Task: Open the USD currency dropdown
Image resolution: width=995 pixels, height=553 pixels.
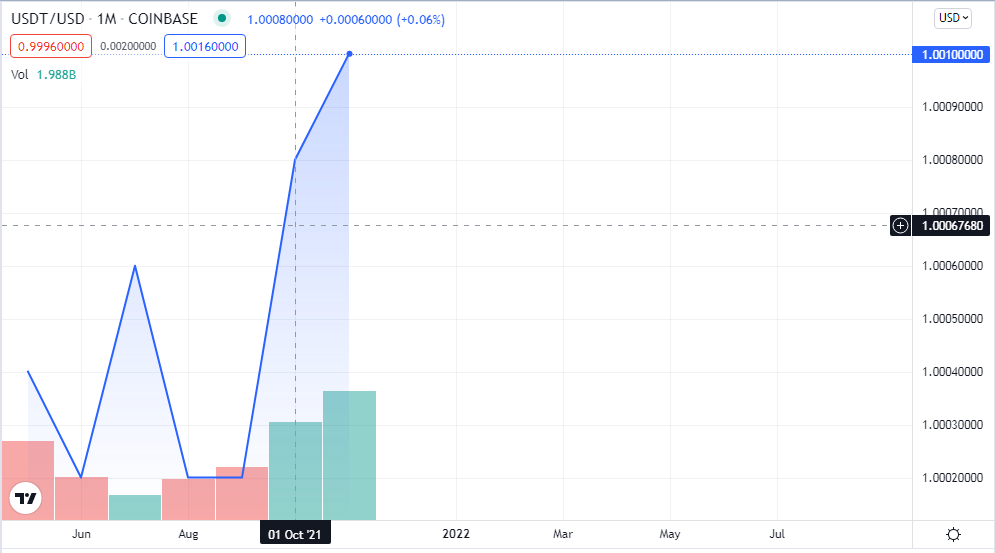Action: coord(953,18)
